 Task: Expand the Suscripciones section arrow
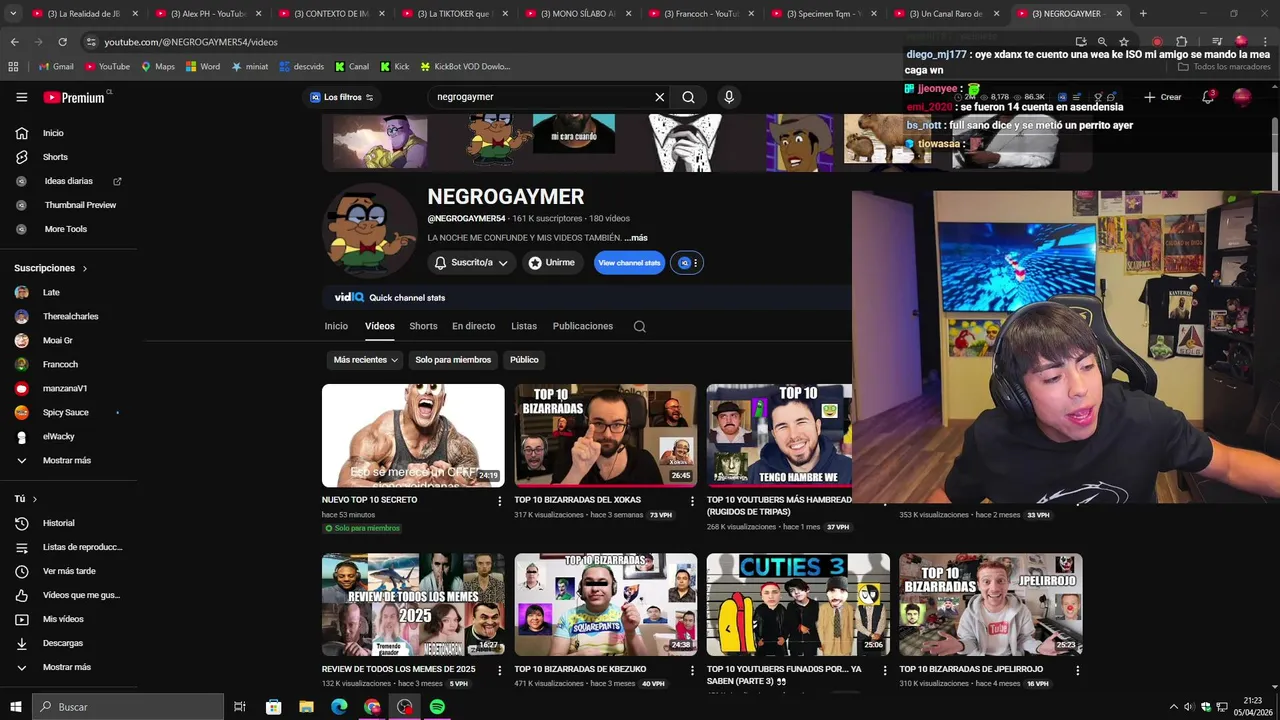85,268
